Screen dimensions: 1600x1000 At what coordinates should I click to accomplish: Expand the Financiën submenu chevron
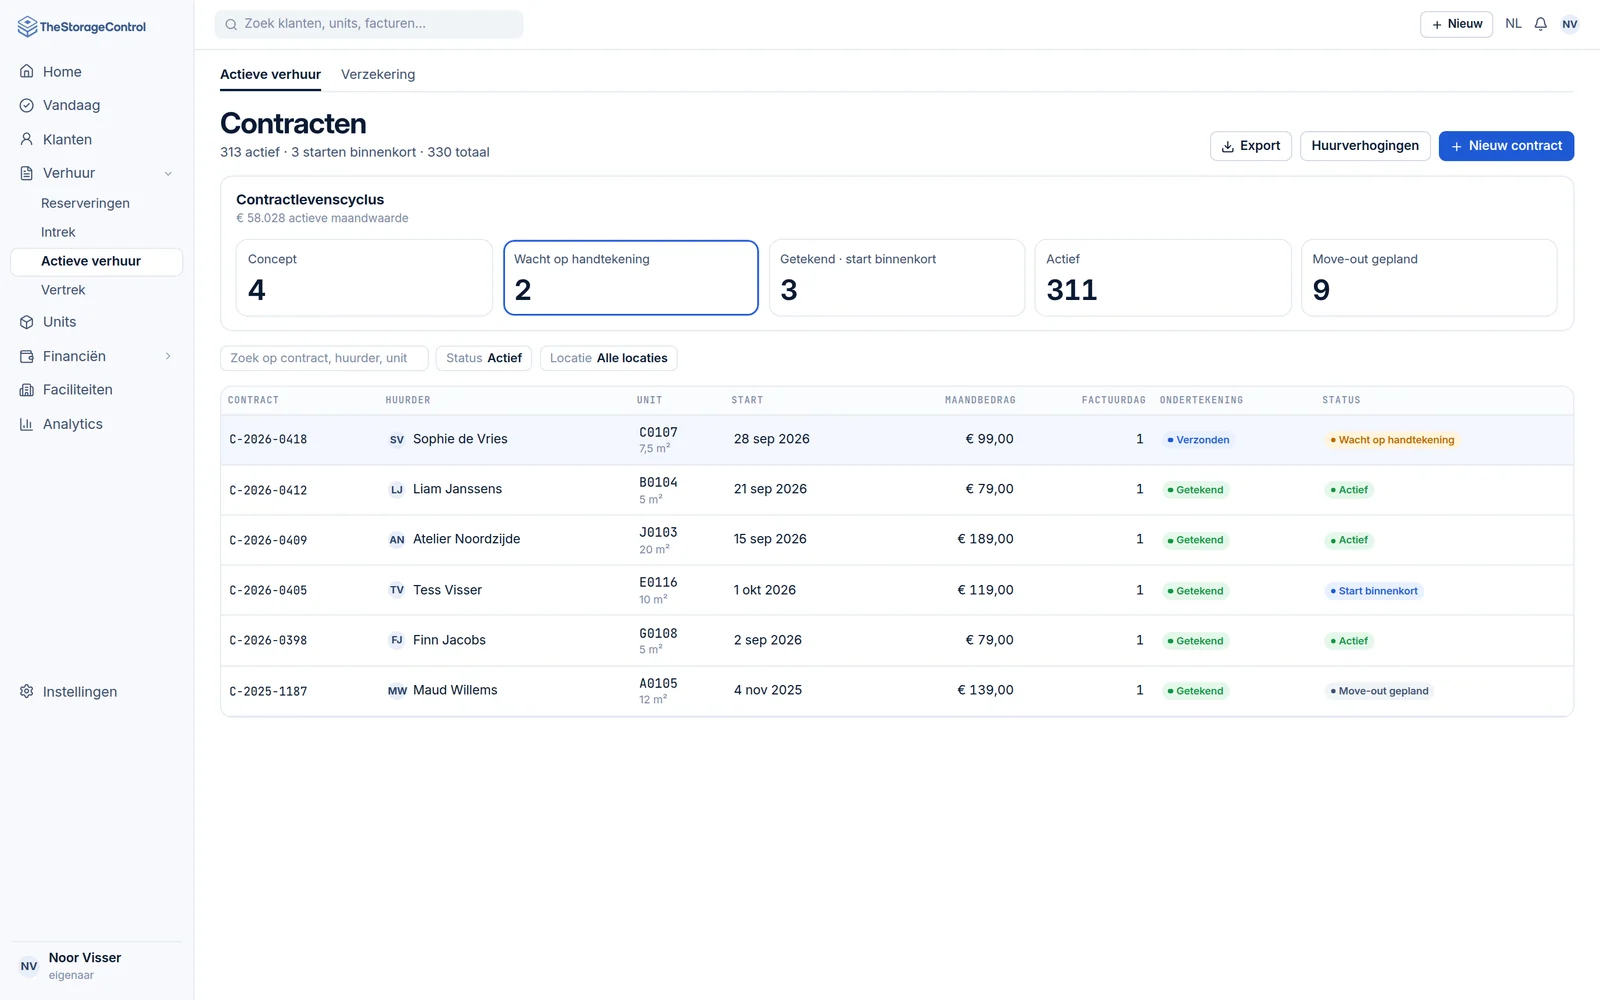(168, 356)
